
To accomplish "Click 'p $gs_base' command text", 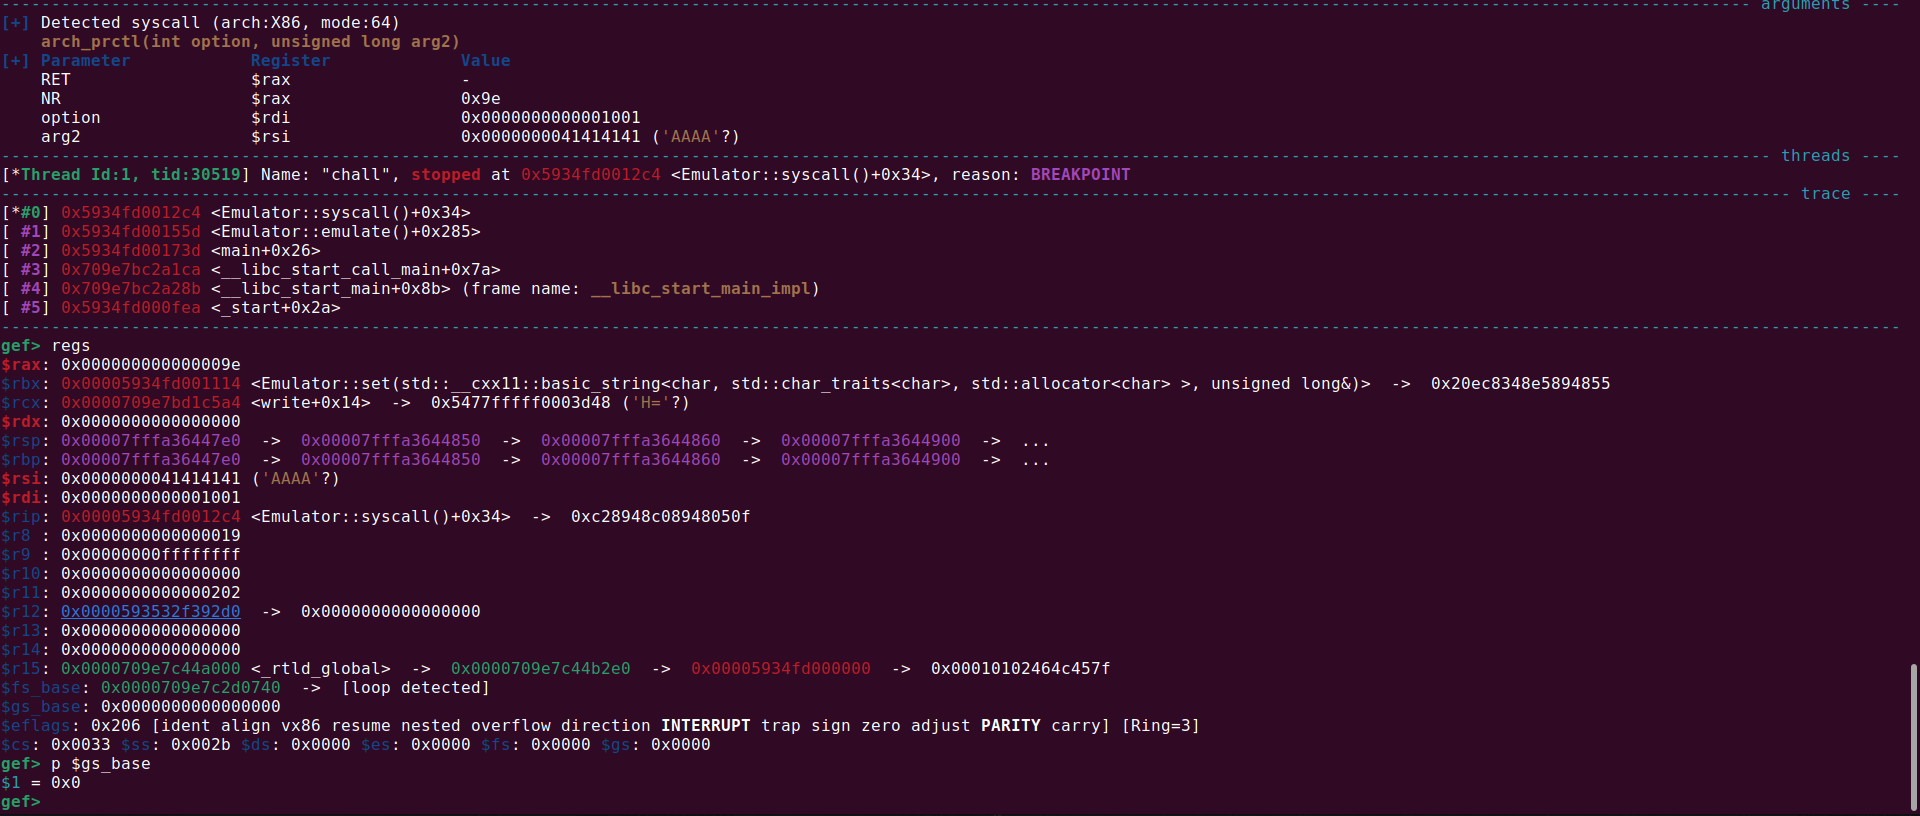I will [x=100, y=763].
